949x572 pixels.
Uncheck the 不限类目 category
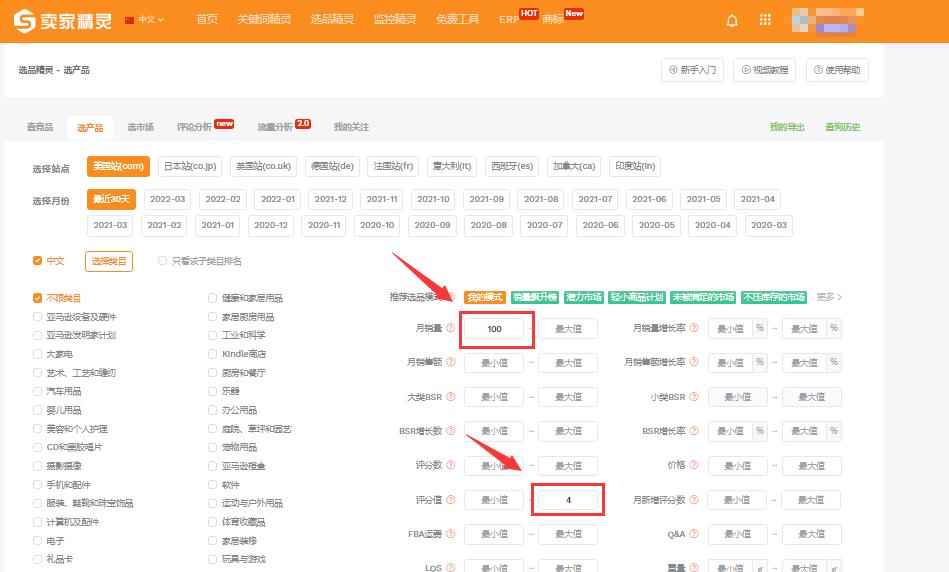[38, 298]
